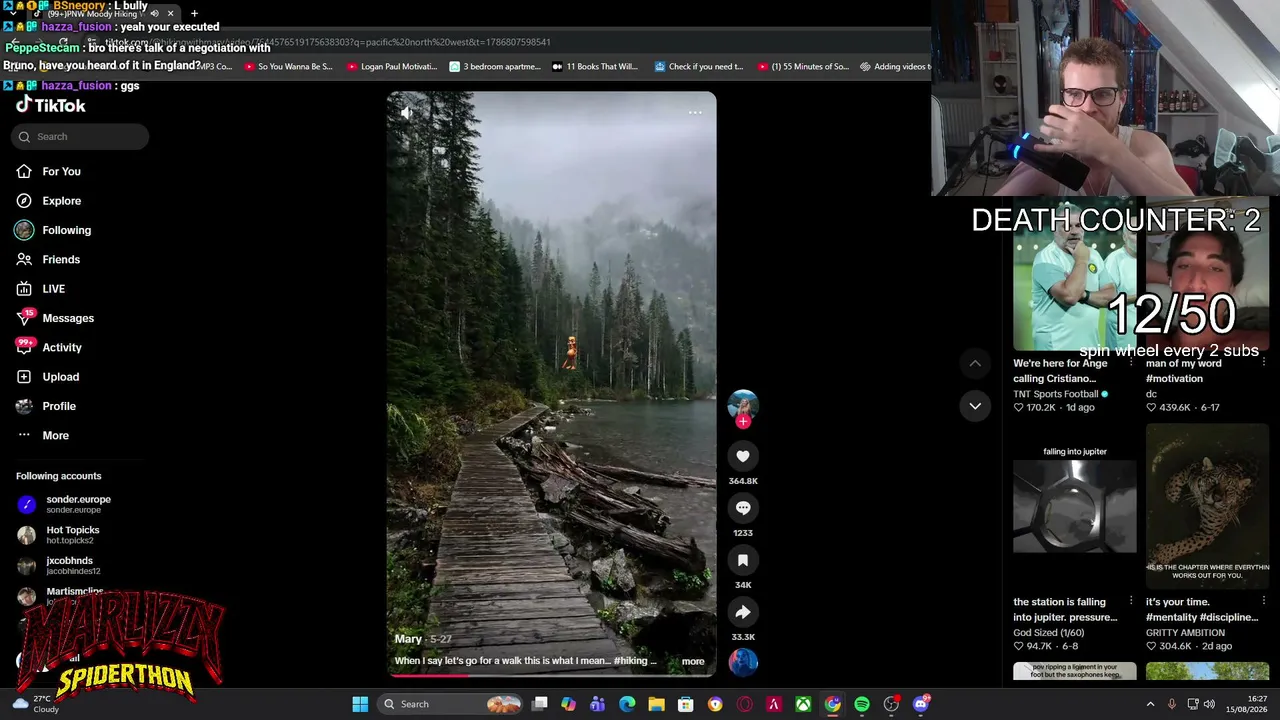Follow Mary with the red plus badge
Viewport: 1280px width, 720px height.
click(743, 422)
